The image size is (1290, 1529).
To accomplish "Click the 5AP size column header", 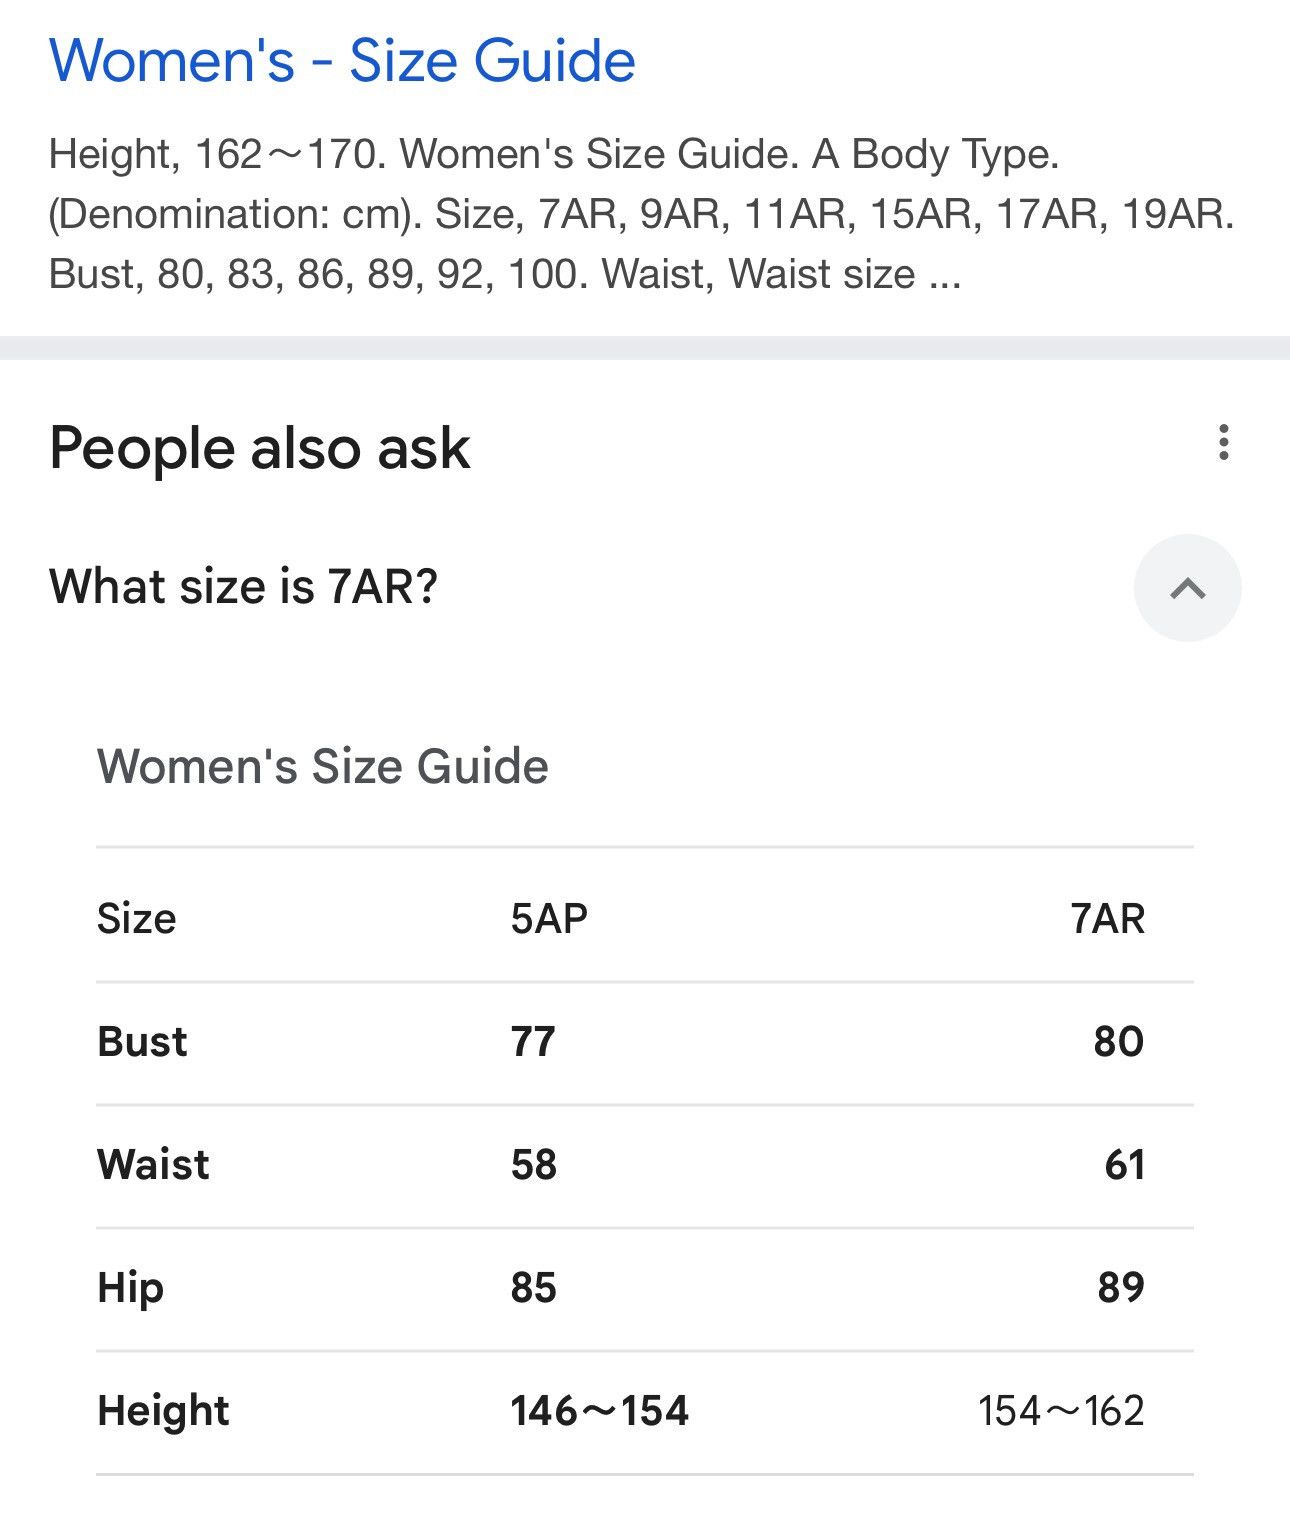I will pos(549,918).
